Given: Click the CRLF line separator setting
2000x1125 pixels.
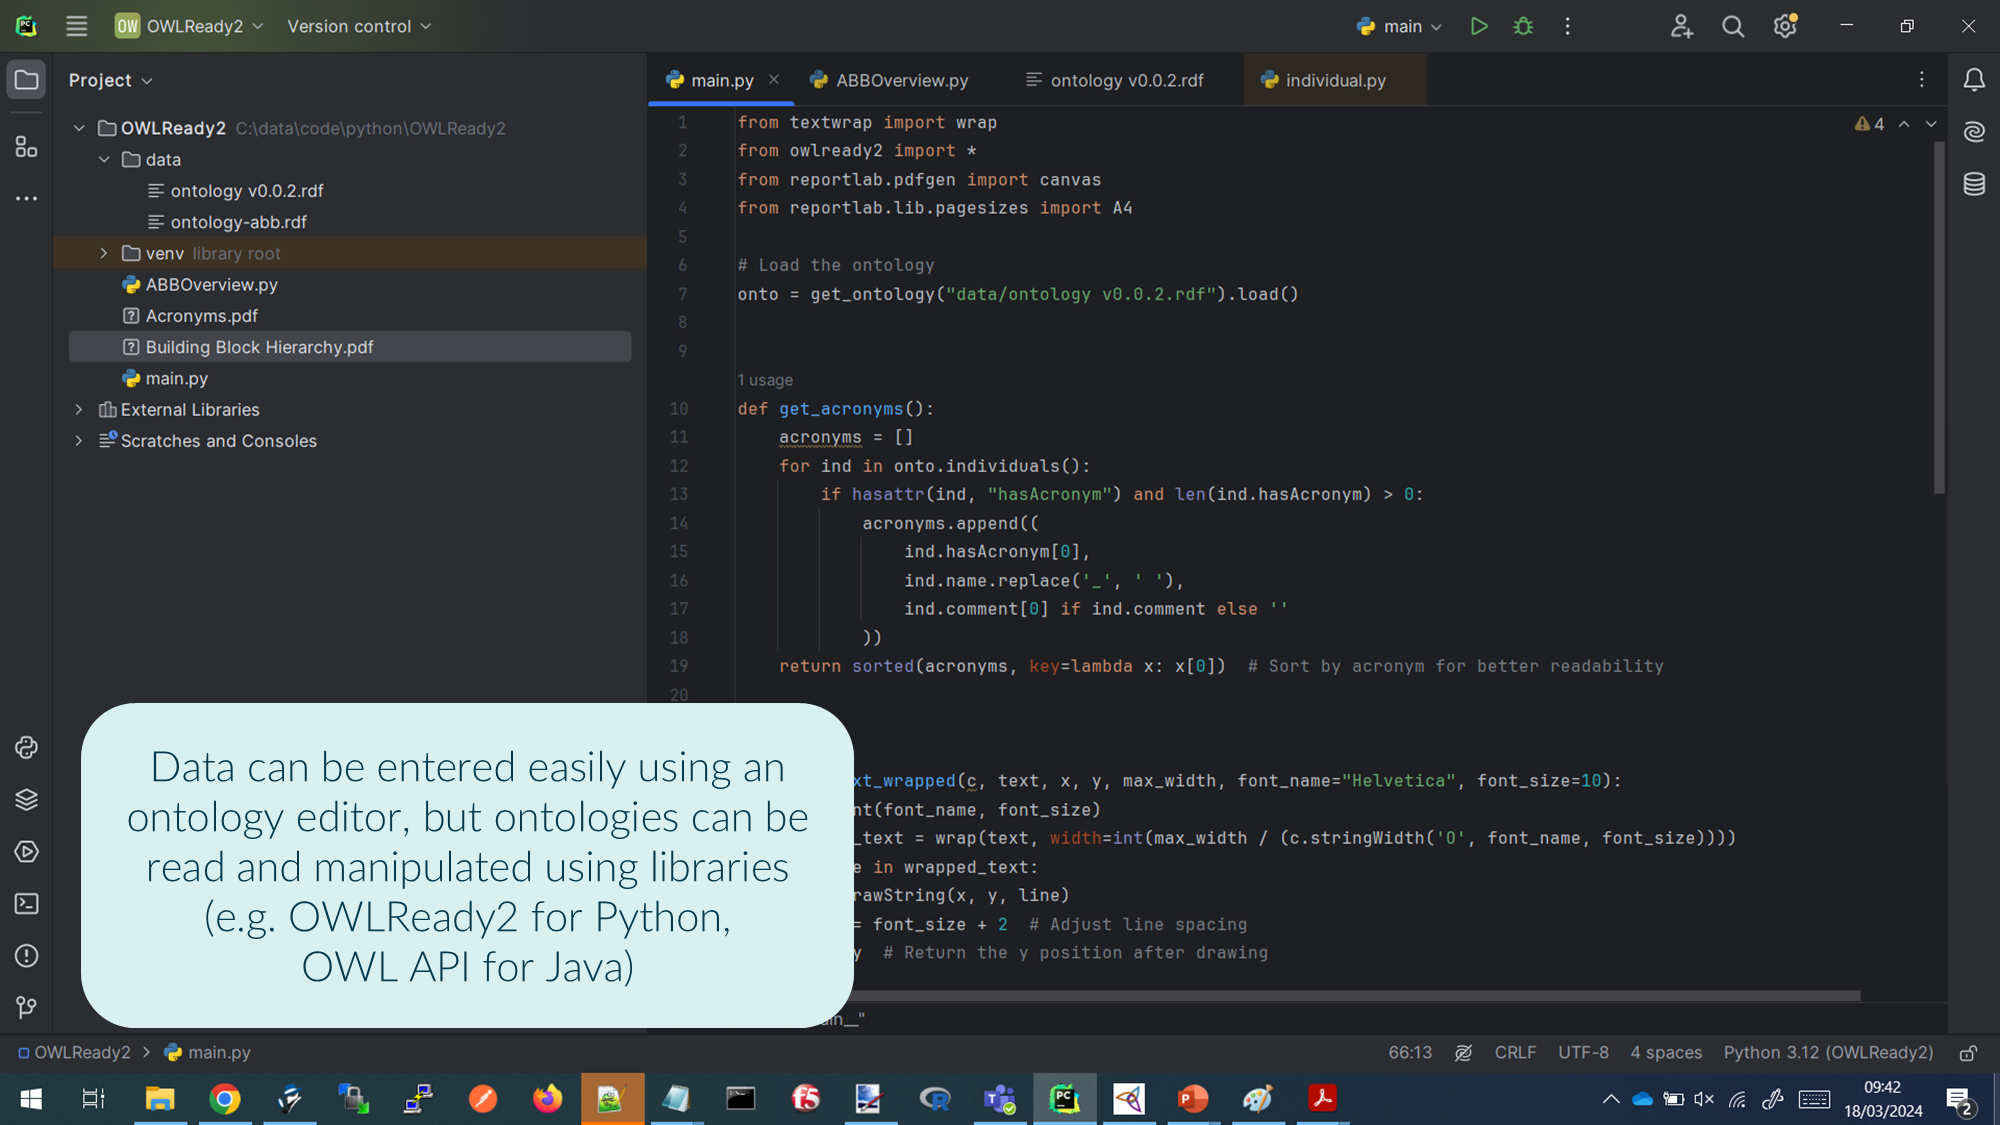Looking at the screenshot, I should coord(1514,1053).
